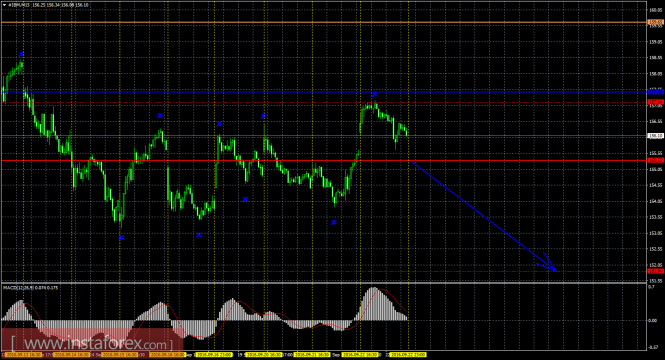
Task: Click the white current price label 156.10
Action: coord(656,136)
